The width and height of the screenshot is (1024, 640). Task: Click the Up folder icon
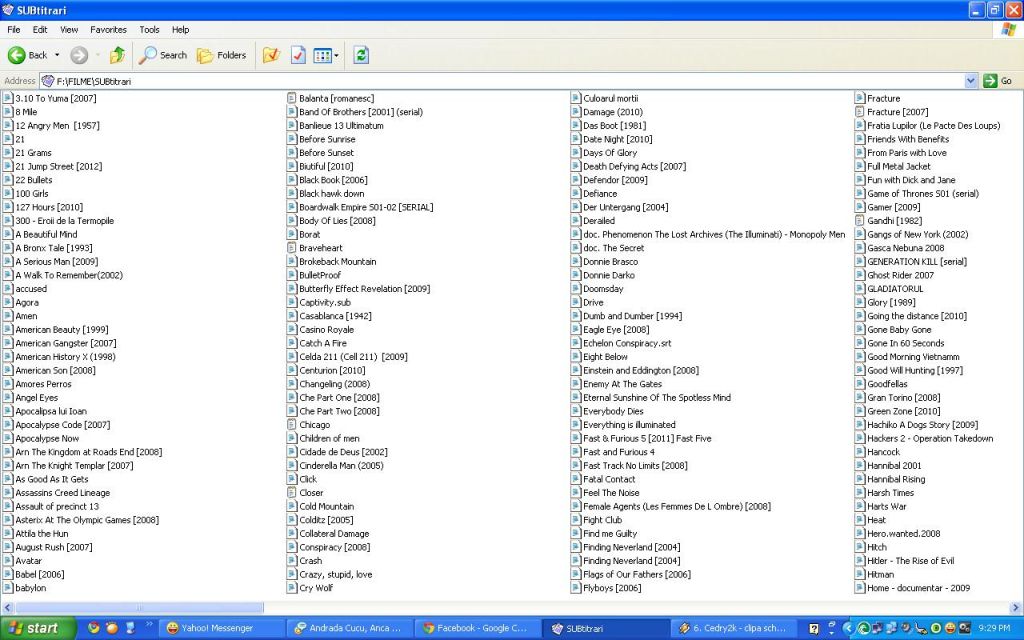tap(117, 55)
